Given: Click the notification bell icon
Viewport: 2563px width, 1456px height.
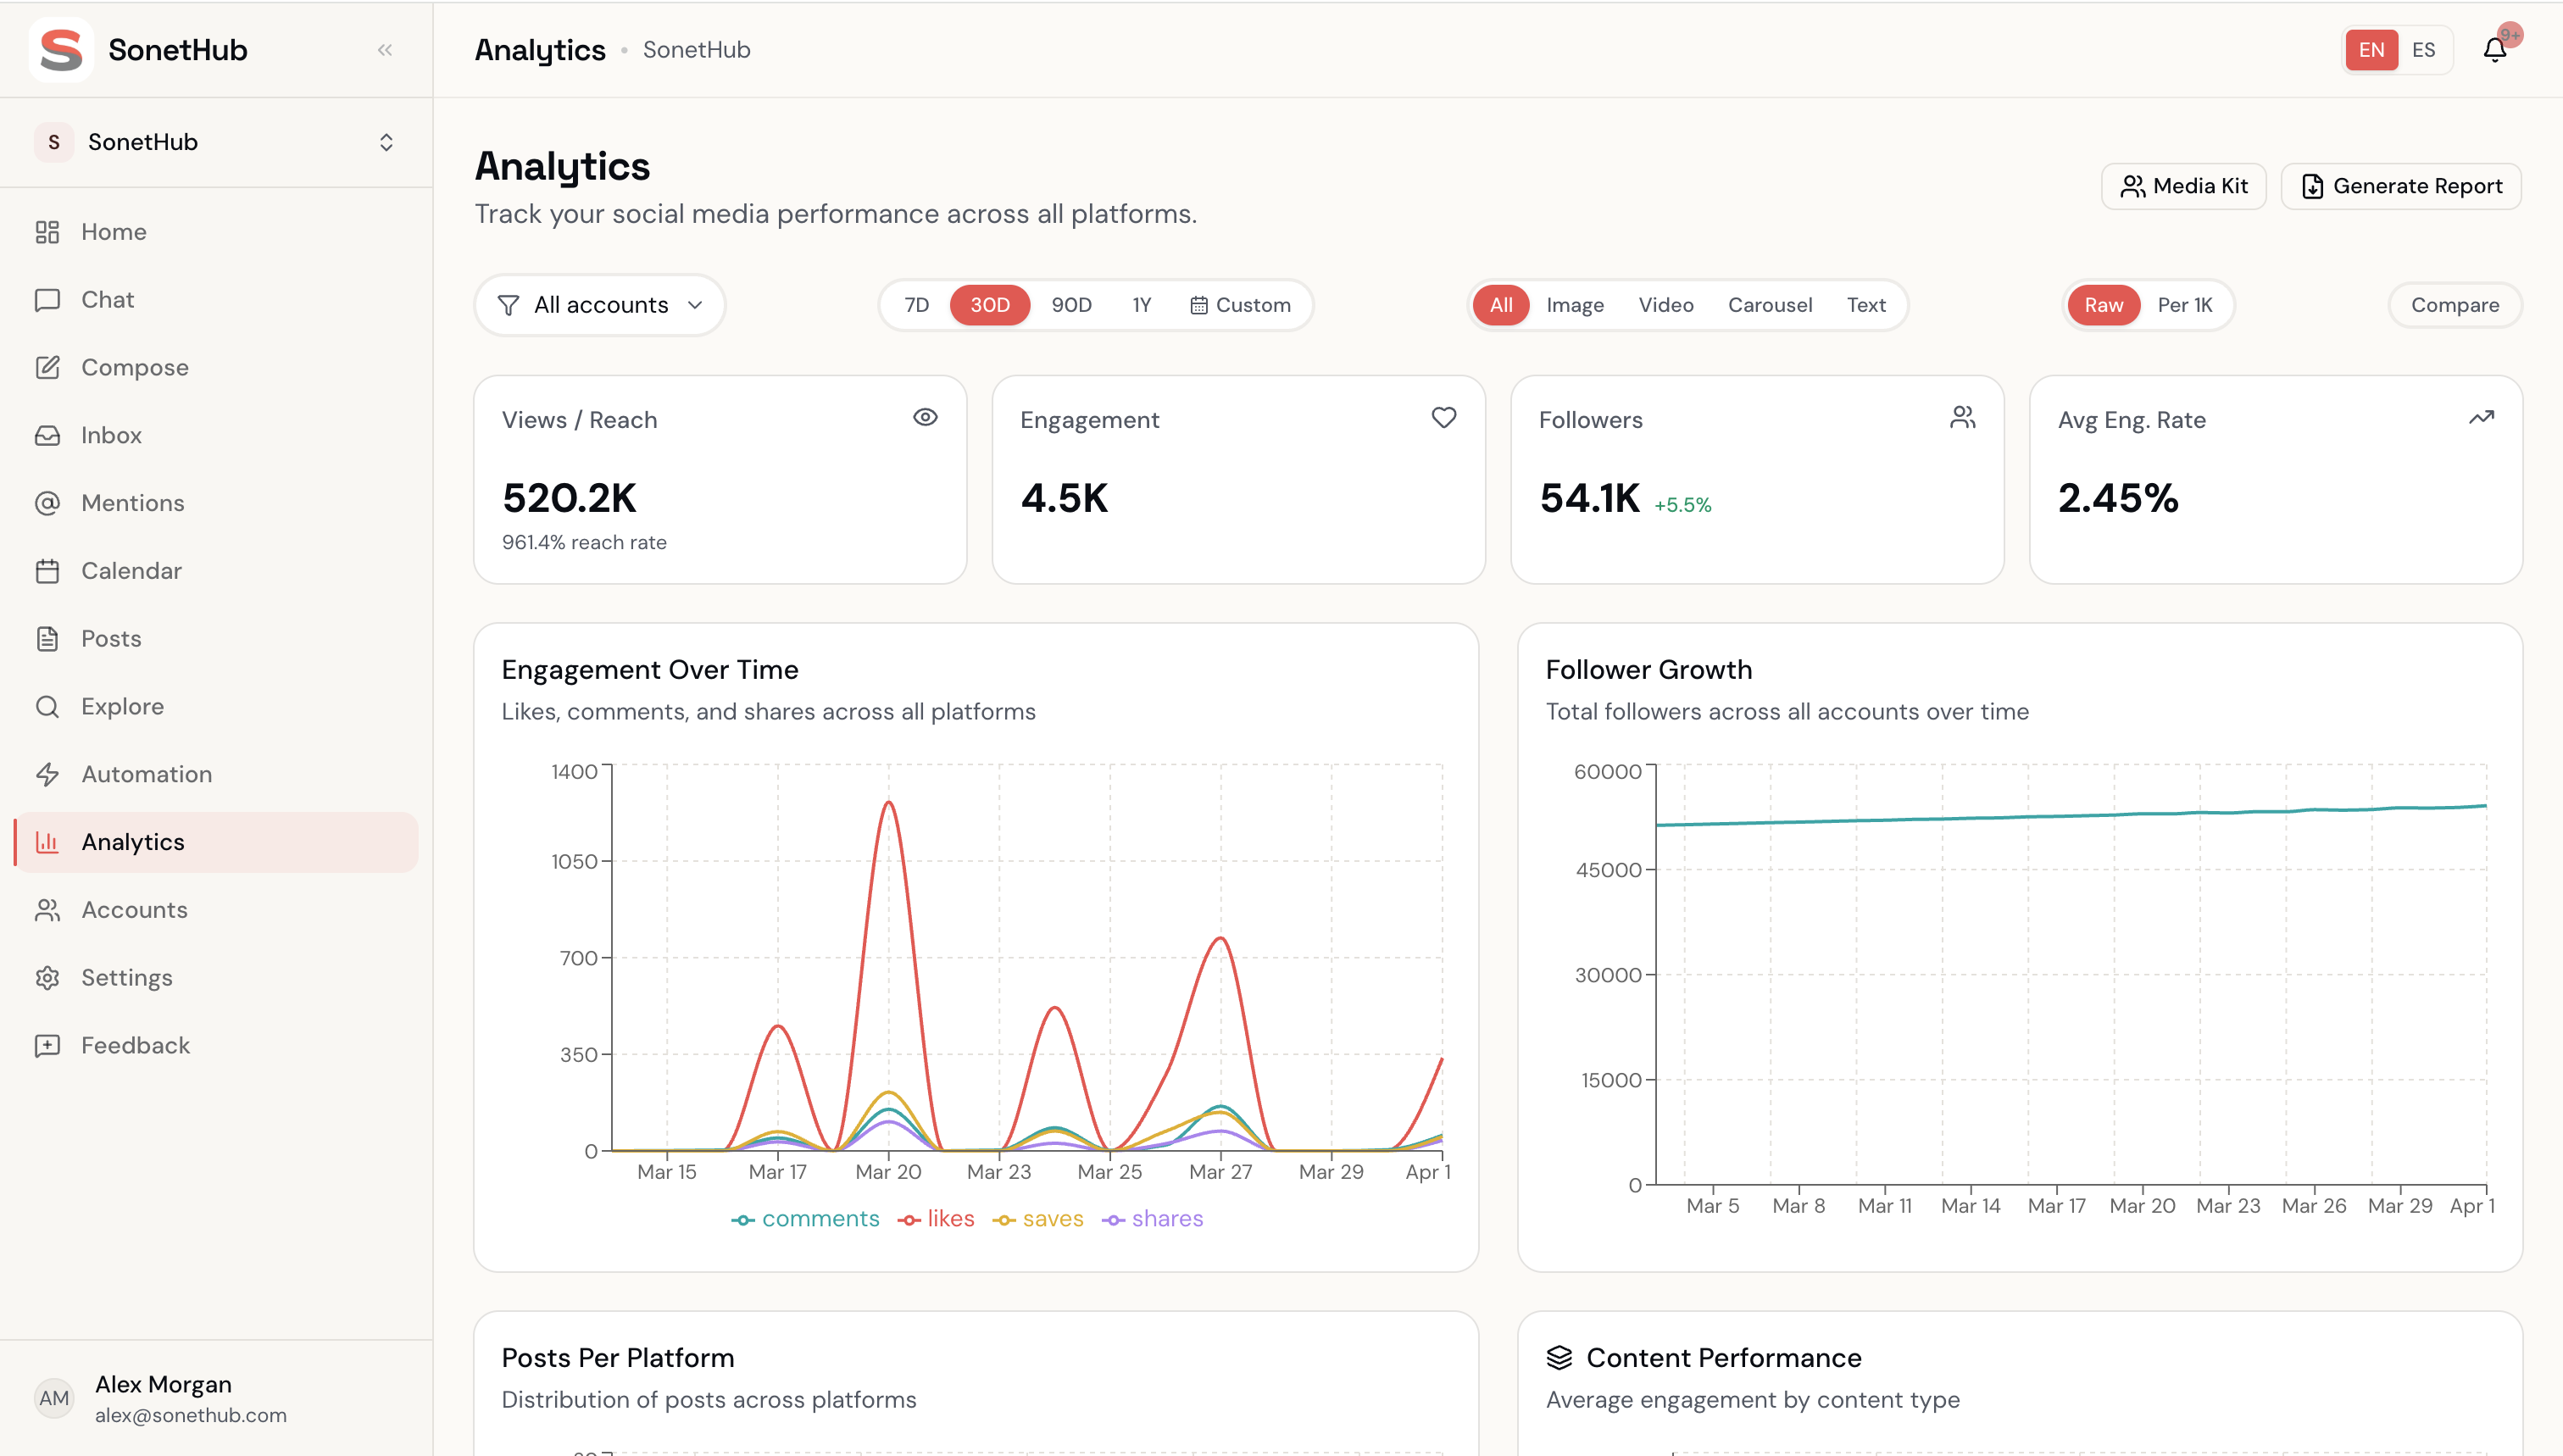Looking at the screenshot, I should click(x=2494, y=50).
